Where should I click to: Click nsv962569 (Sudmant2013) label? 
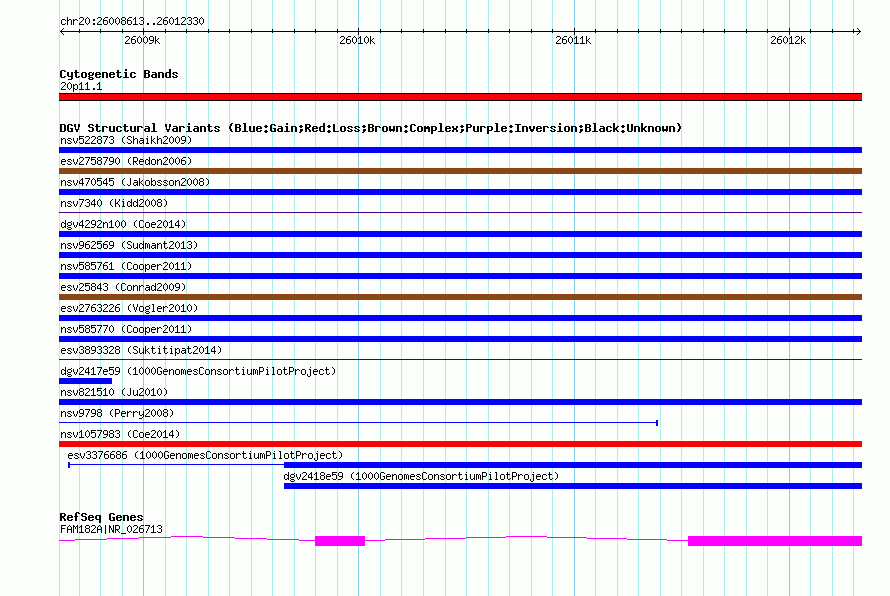[129, 245]
